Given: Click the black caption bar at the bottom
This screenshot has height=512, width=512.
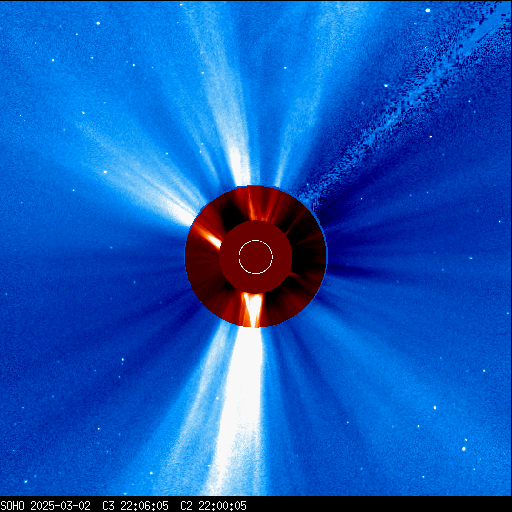Looking at the screenshot, I should click(x=256, y=505).
